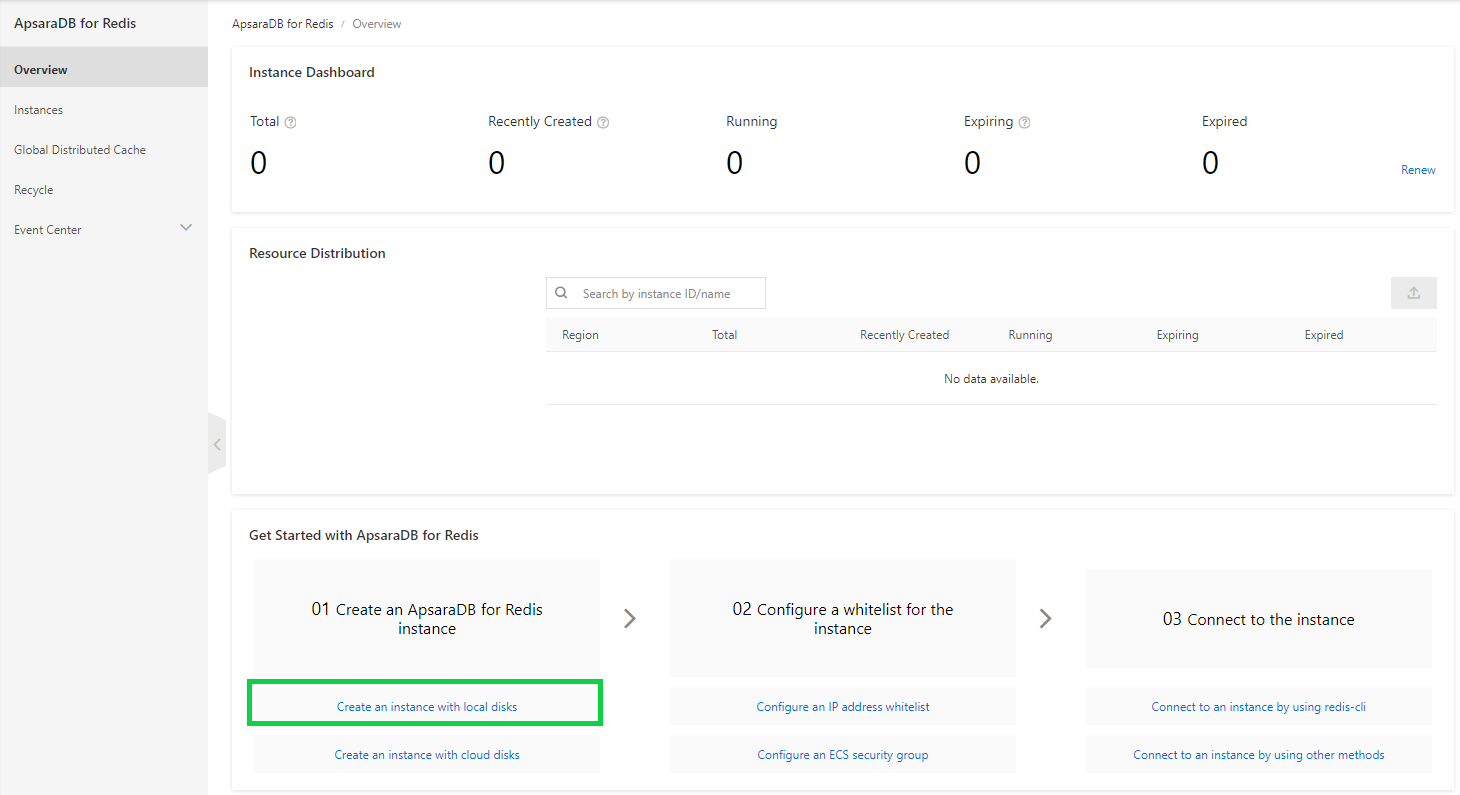Viewport: 1460px width, 795px height.
Task: Click the Instance Dashboard heading
Action: (x=312, y=72)
